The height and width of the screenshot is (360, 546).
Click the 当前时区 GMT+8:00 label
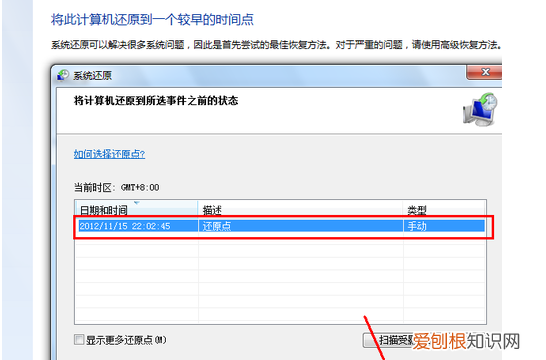coord(117,188)
